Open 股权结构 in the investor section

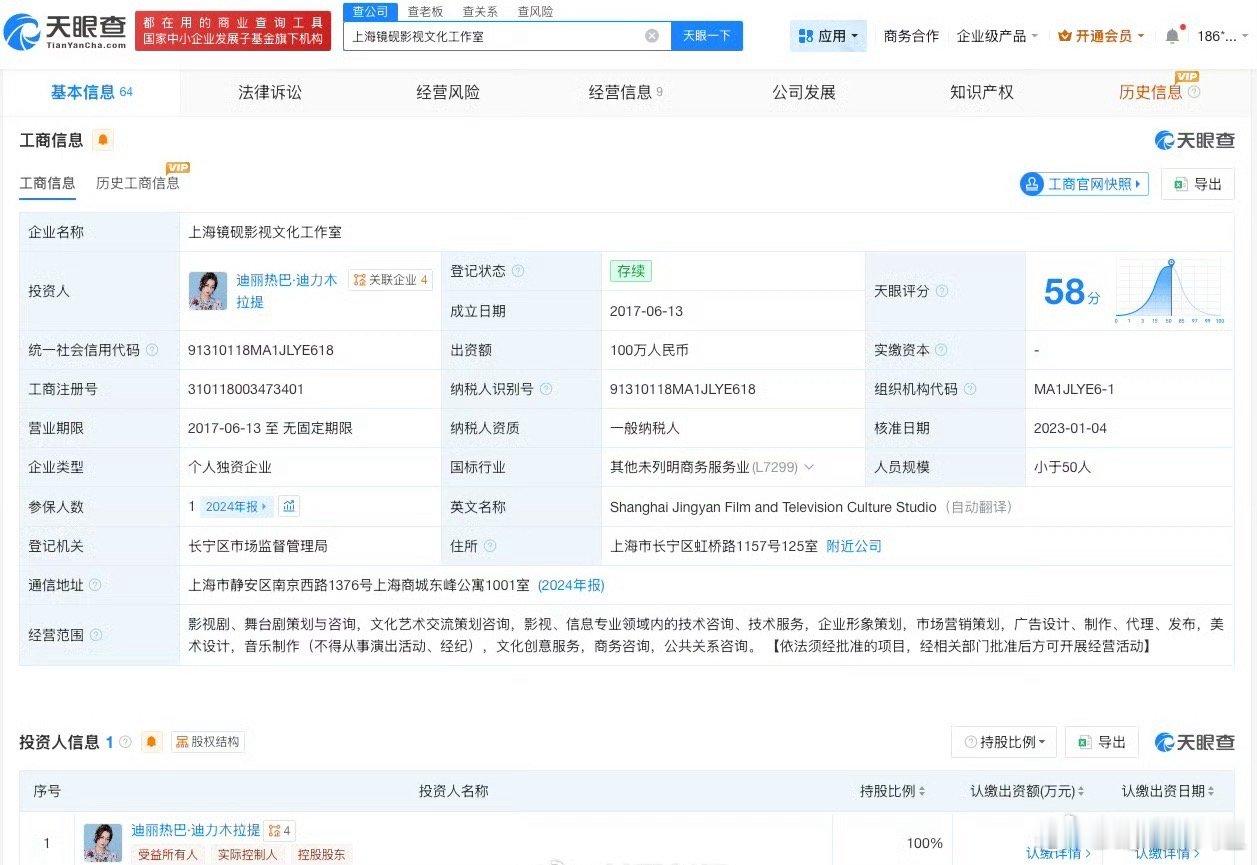(x=206, y=741)
